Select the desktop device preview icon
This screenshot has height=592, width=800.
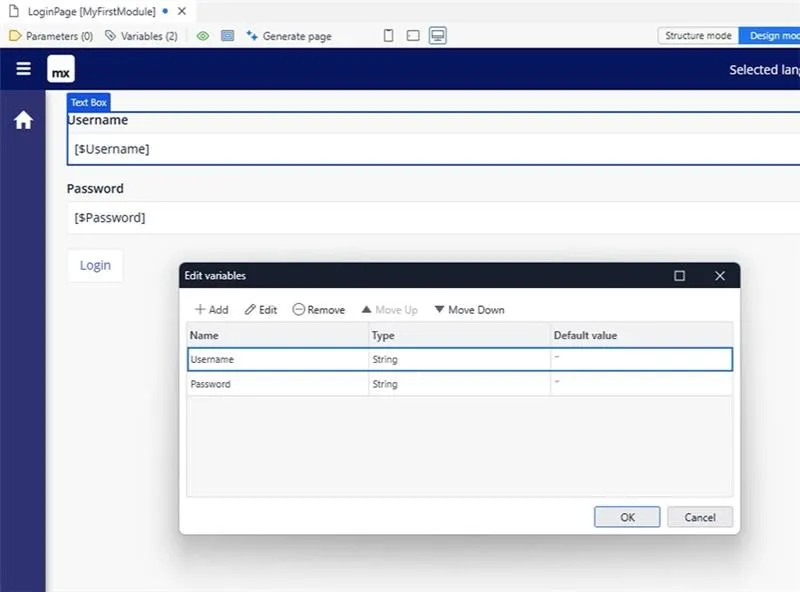coord(437,36)
